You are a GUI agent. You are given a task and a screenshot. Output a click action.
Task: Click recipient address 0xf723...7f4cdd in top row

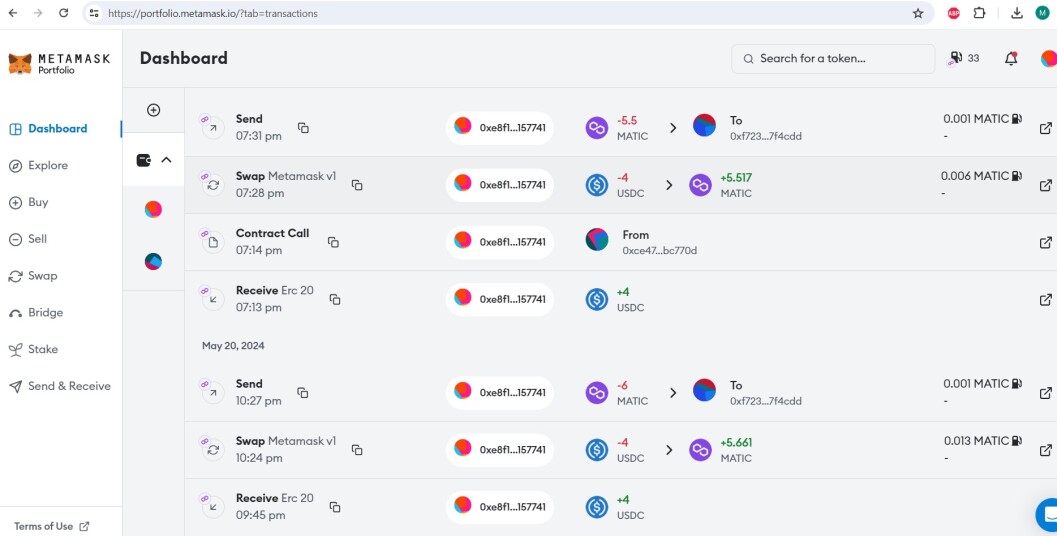[x=766, y=136]
